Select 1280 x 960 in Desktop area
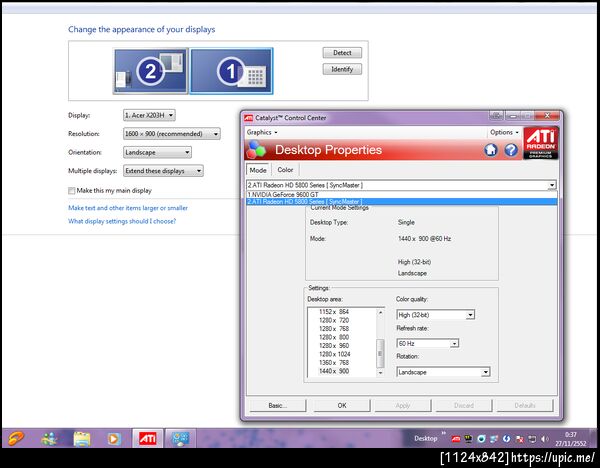Image resolution: width=600 pixels, height=468 pixels. 334,346
